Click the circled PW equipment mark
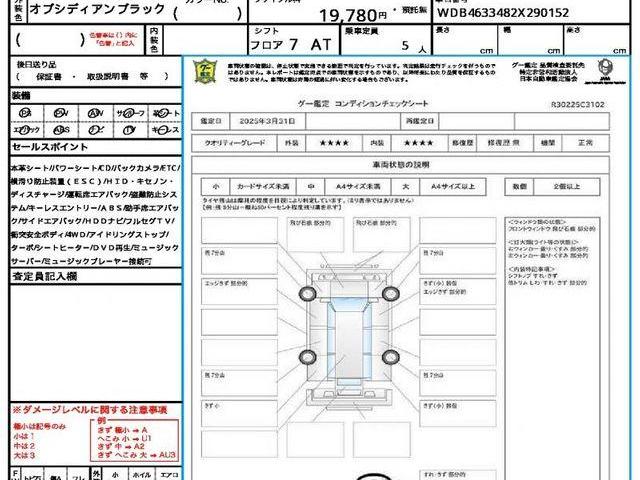The height and width of the screenshot is (480, 640). click(60, 113)
